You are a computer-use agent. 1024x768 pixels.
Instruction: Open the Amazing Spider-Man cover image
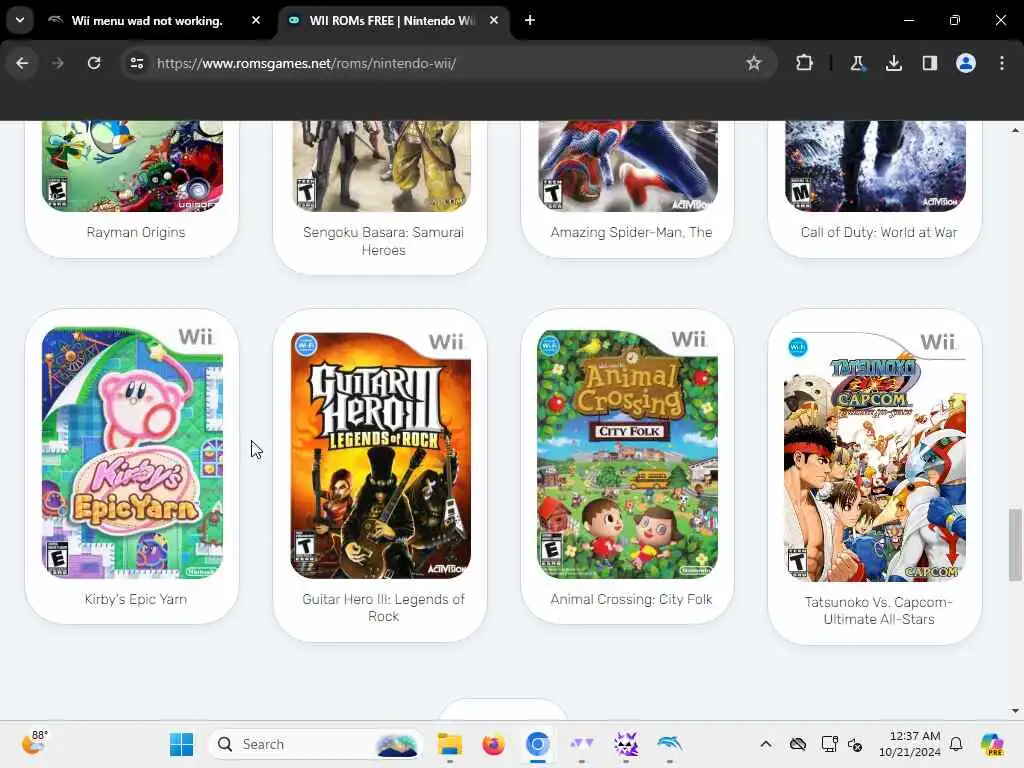[x=628, y=166]
